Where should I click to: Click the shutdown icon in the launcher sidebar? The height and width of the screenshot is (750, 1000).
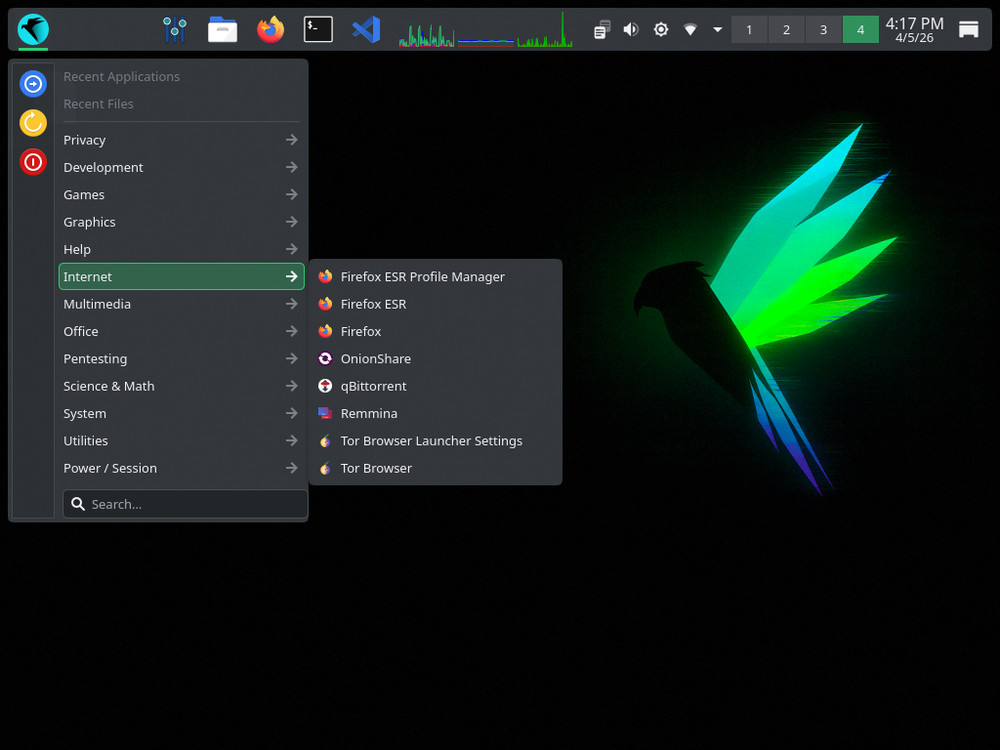32,162
